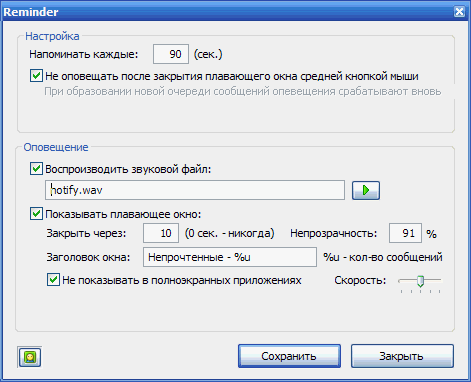Viewport: 471px width, 382px height.
Task: Play the notify.wav sound preview
Action: 366,190
